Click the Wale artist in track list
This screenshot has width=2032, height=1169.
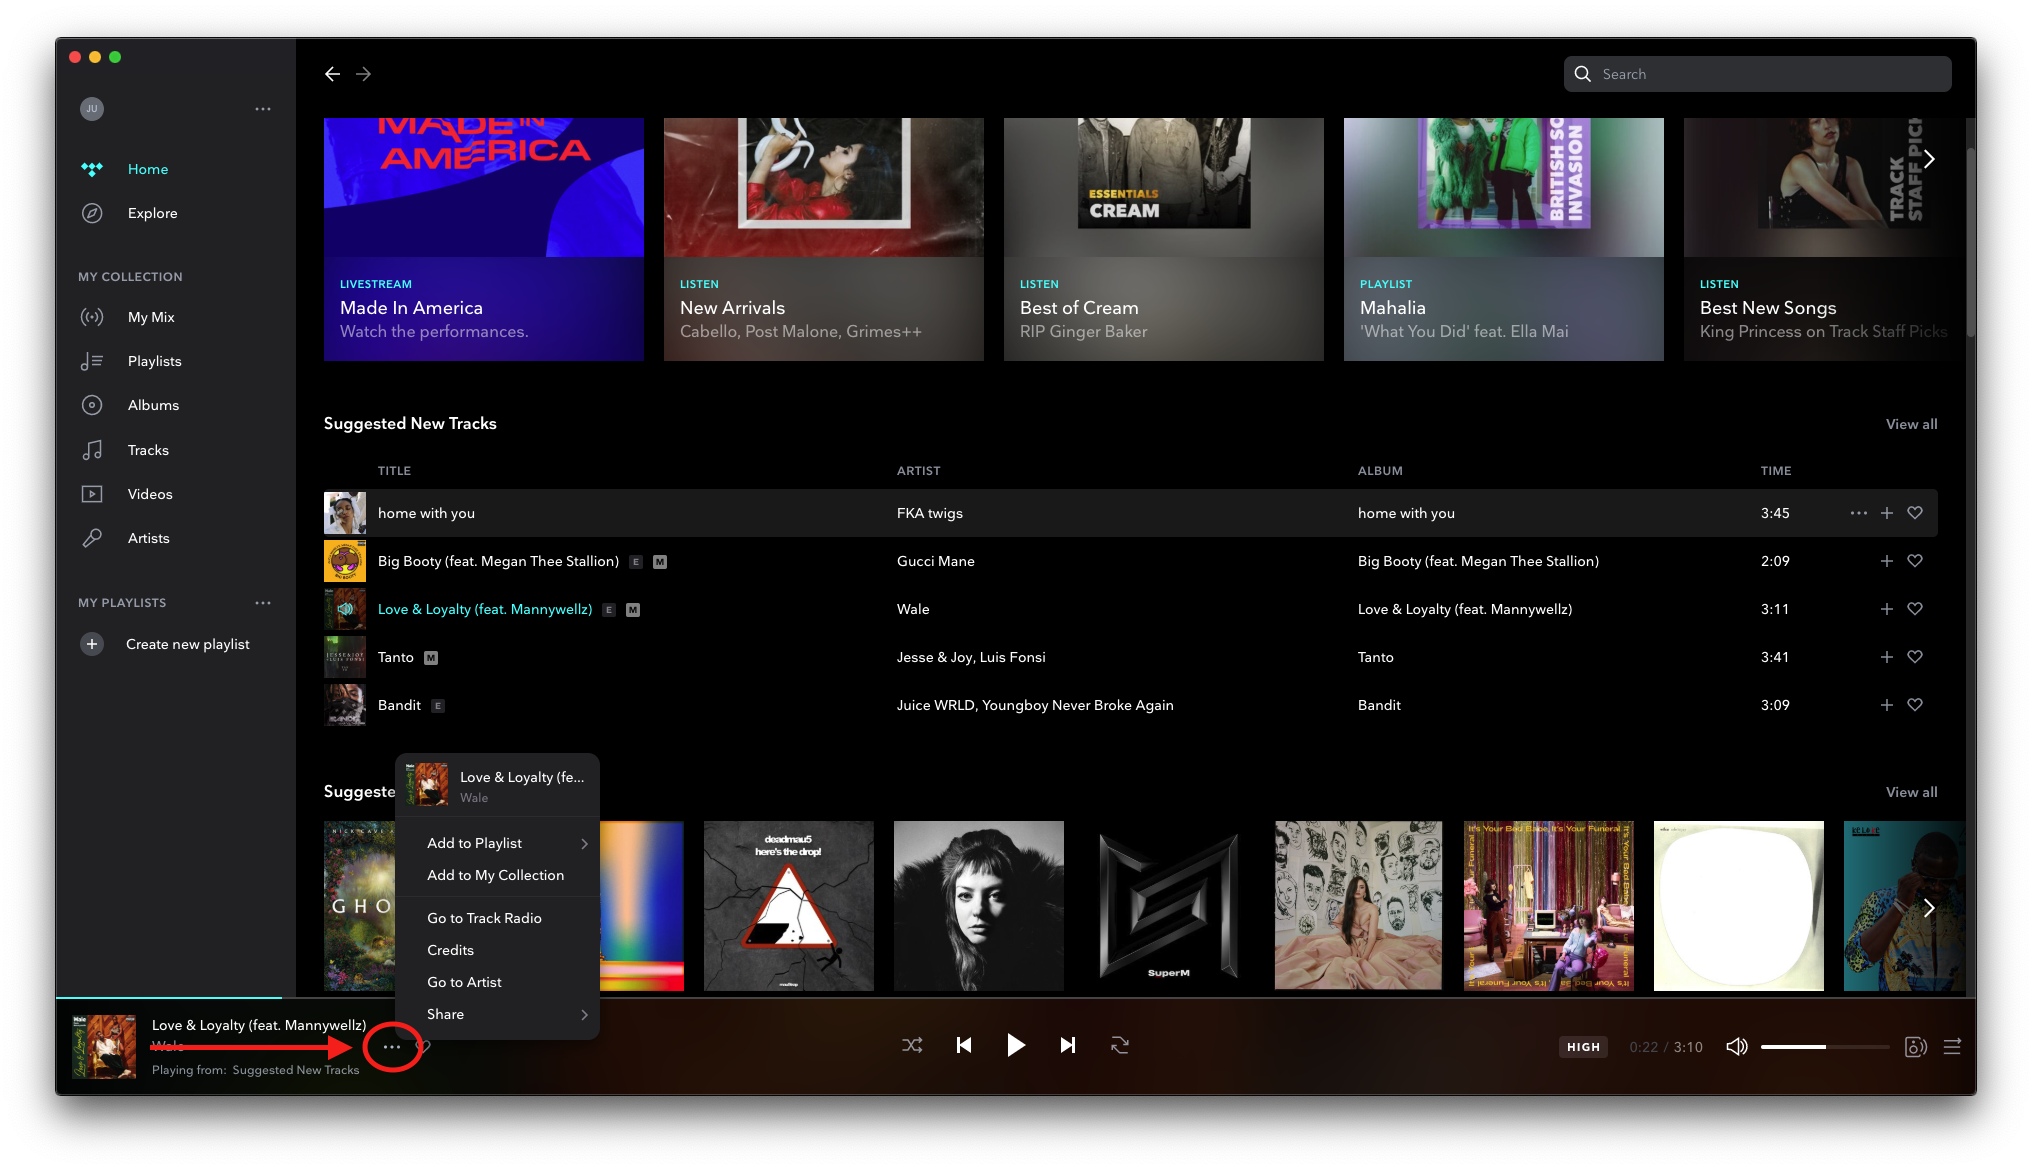click(913, 609)
